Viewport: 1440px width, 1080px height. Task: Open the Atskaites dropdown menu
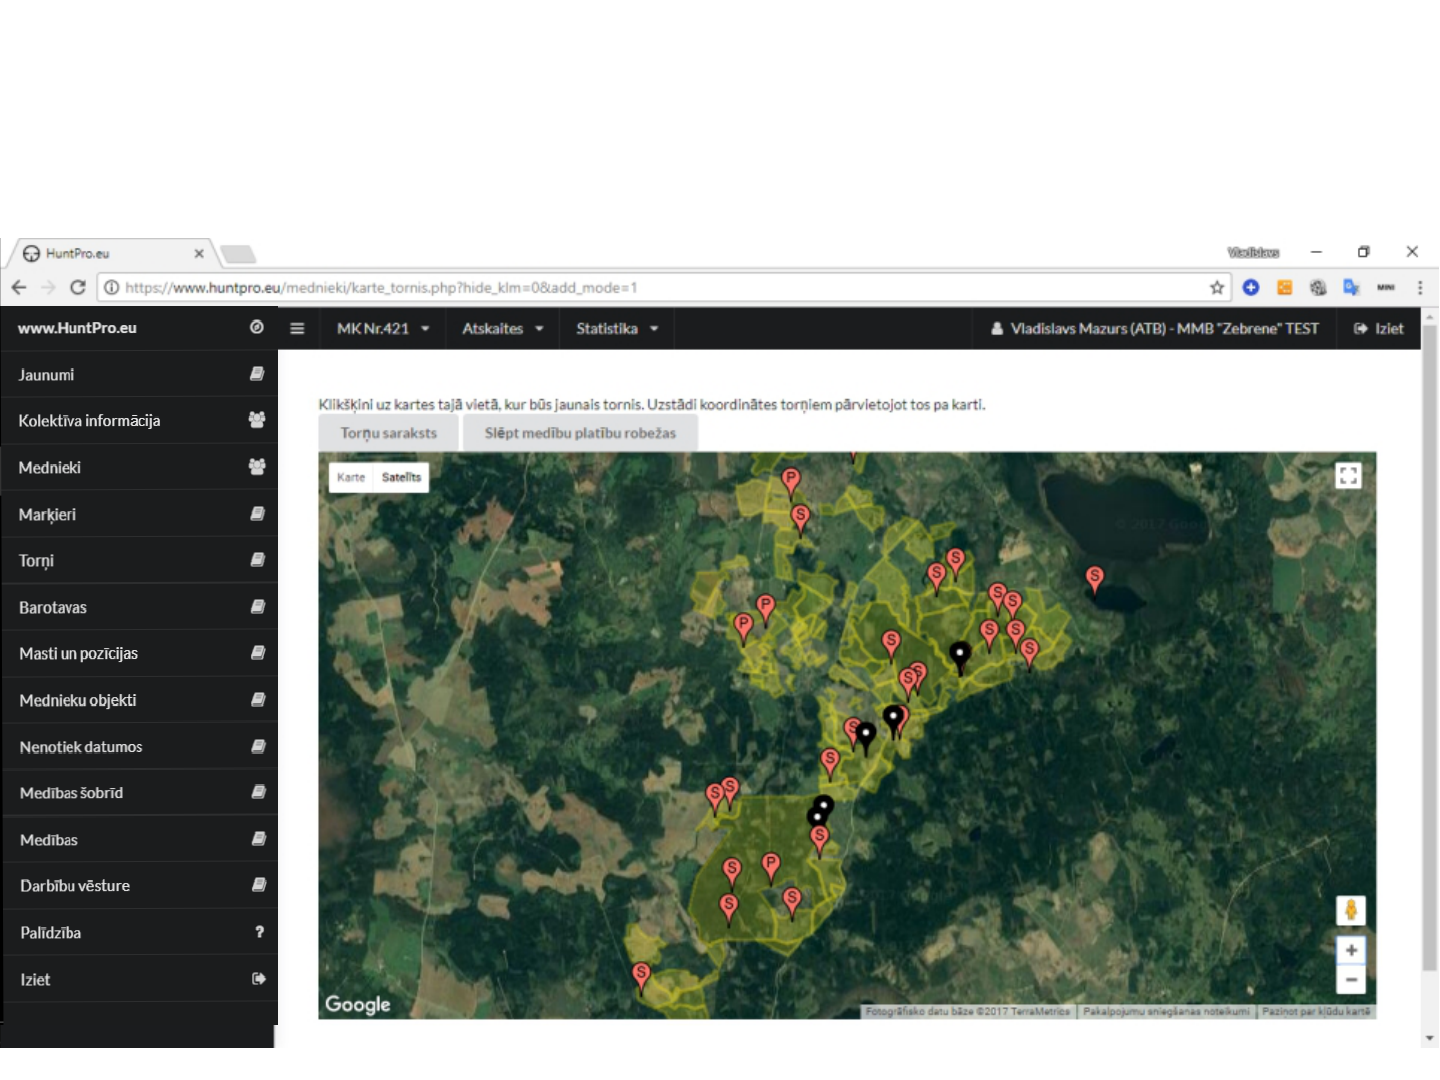pos(502,328)
